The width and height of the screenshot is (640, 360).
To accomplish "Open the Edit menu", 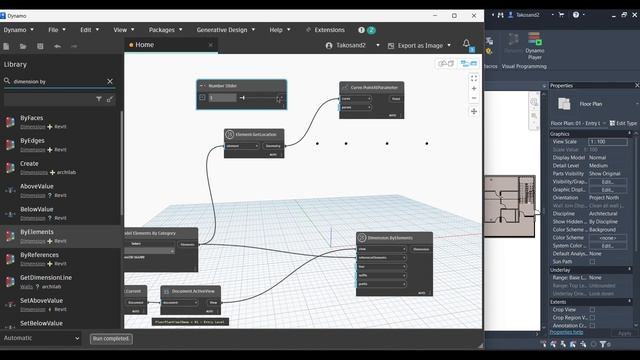I will [89, 30].
